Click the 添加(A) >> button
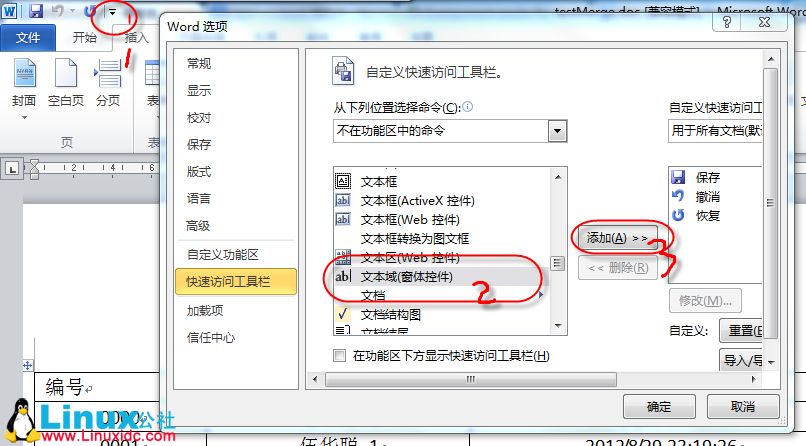Screen dimensions: 806x446 click(616, 238)
